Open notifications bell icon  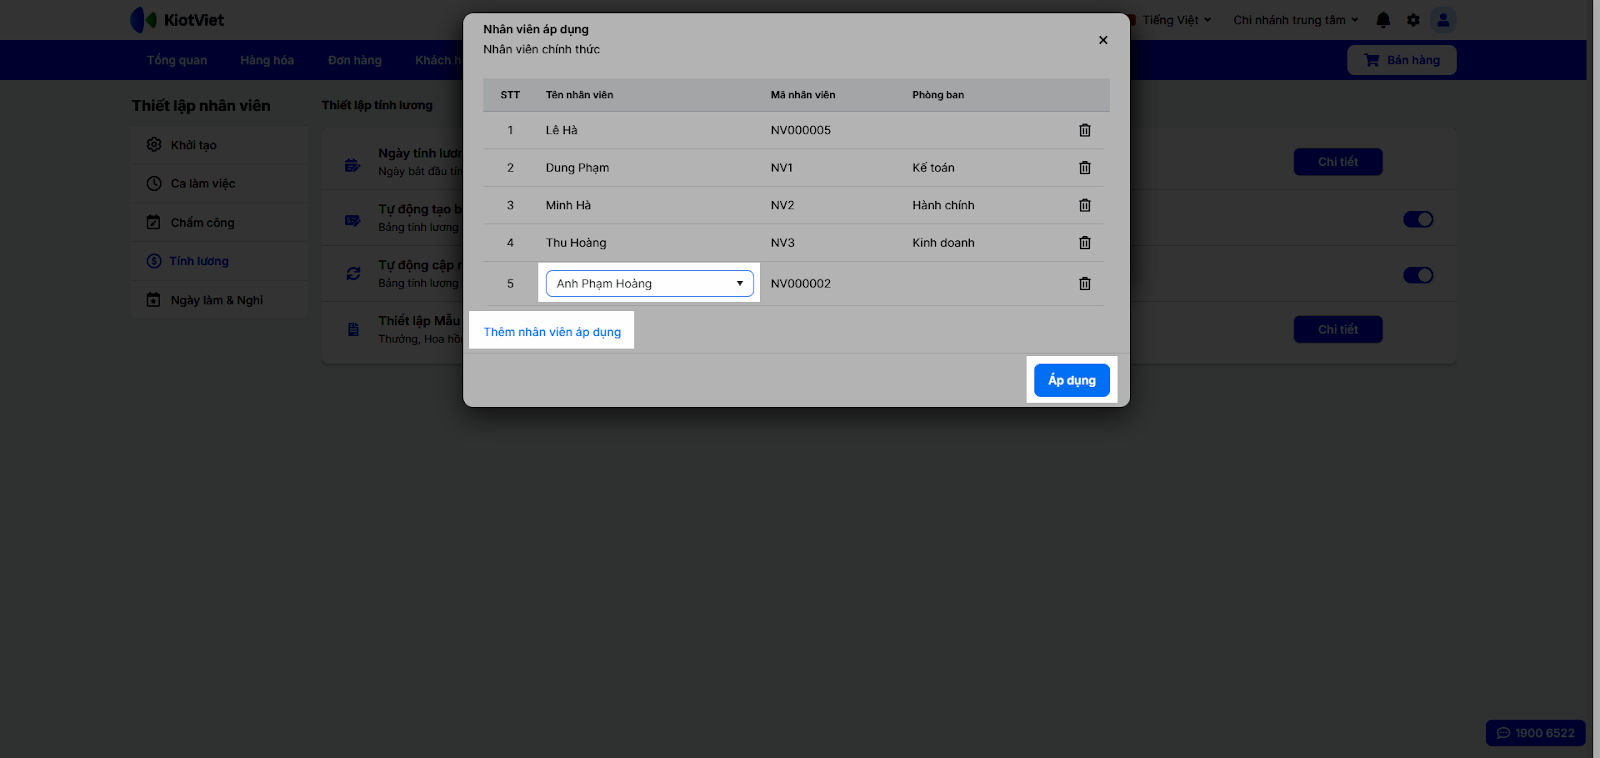coord(1383,20)
